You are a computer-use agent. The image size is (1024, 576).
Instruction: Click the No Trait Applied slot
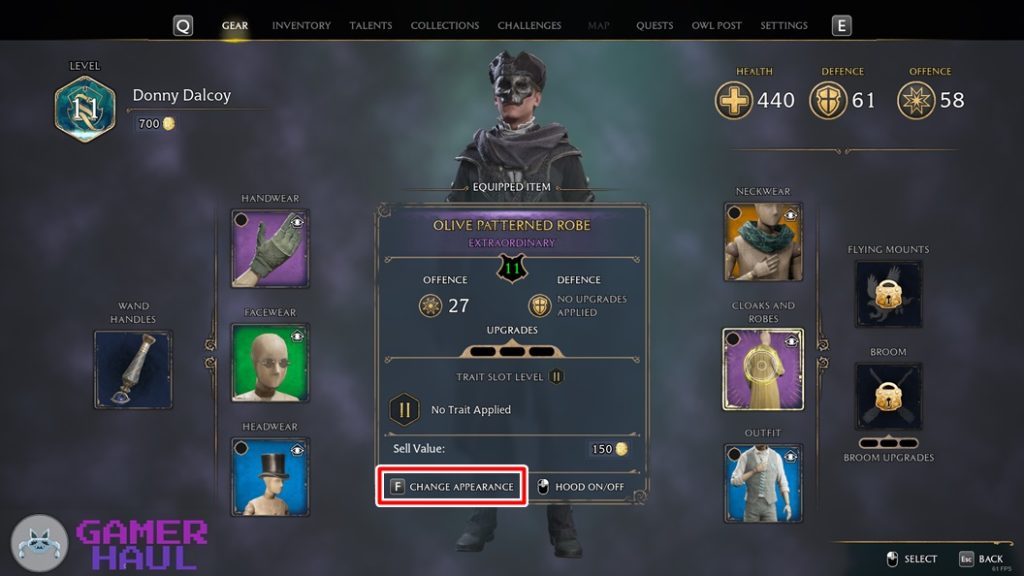click(x=451, y=409)
